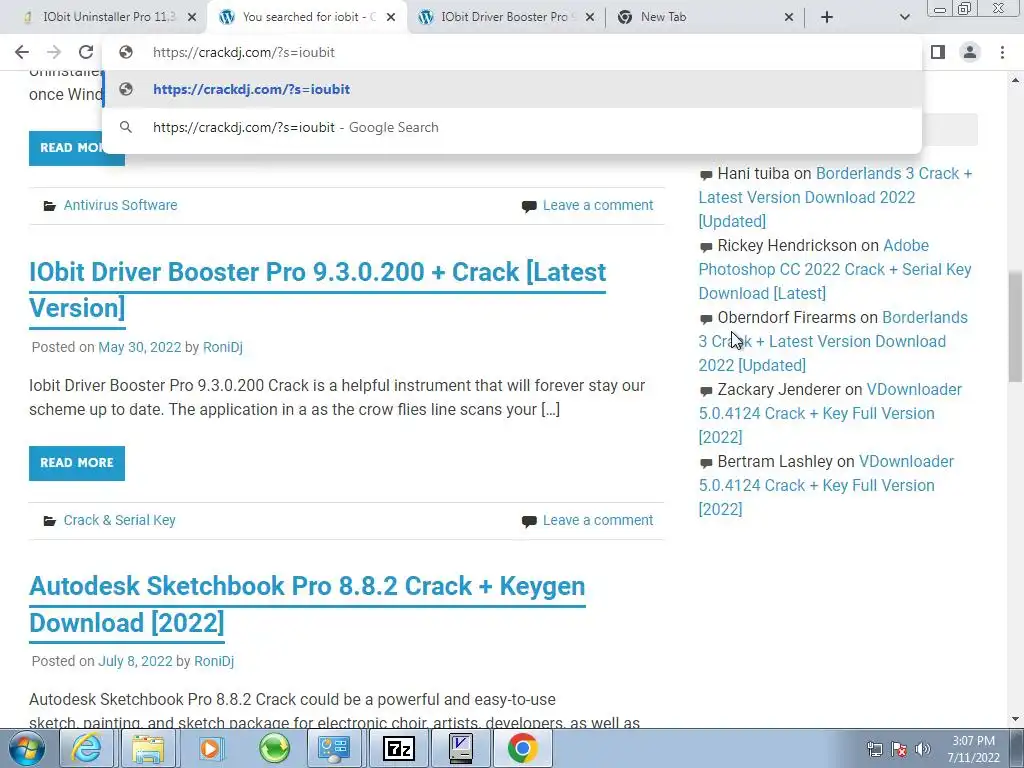The image size is (1024, 768).
Task: Click the comment bubble icon in the Antivirus Software row
Action: coord(529,206)
